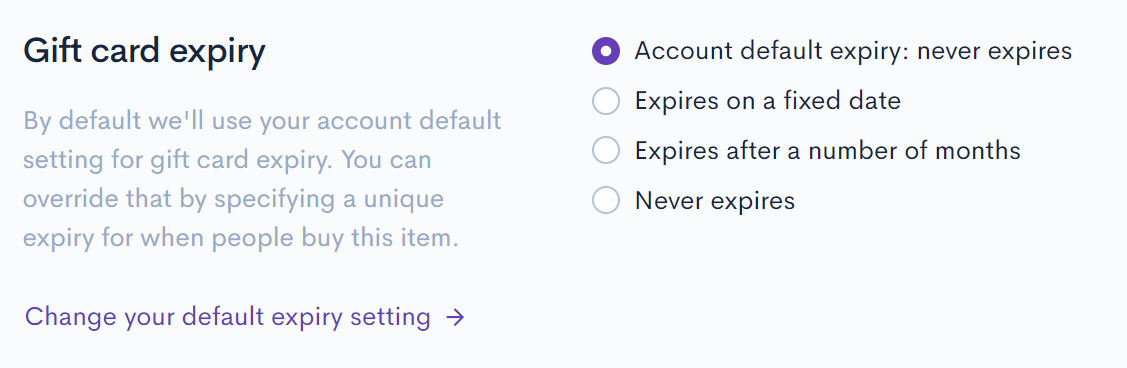The width and height of the screenshot is (1127, 368).
Task: Click the Gift card expiry heading
Action: pyautogui.click(x=144, y=52)
